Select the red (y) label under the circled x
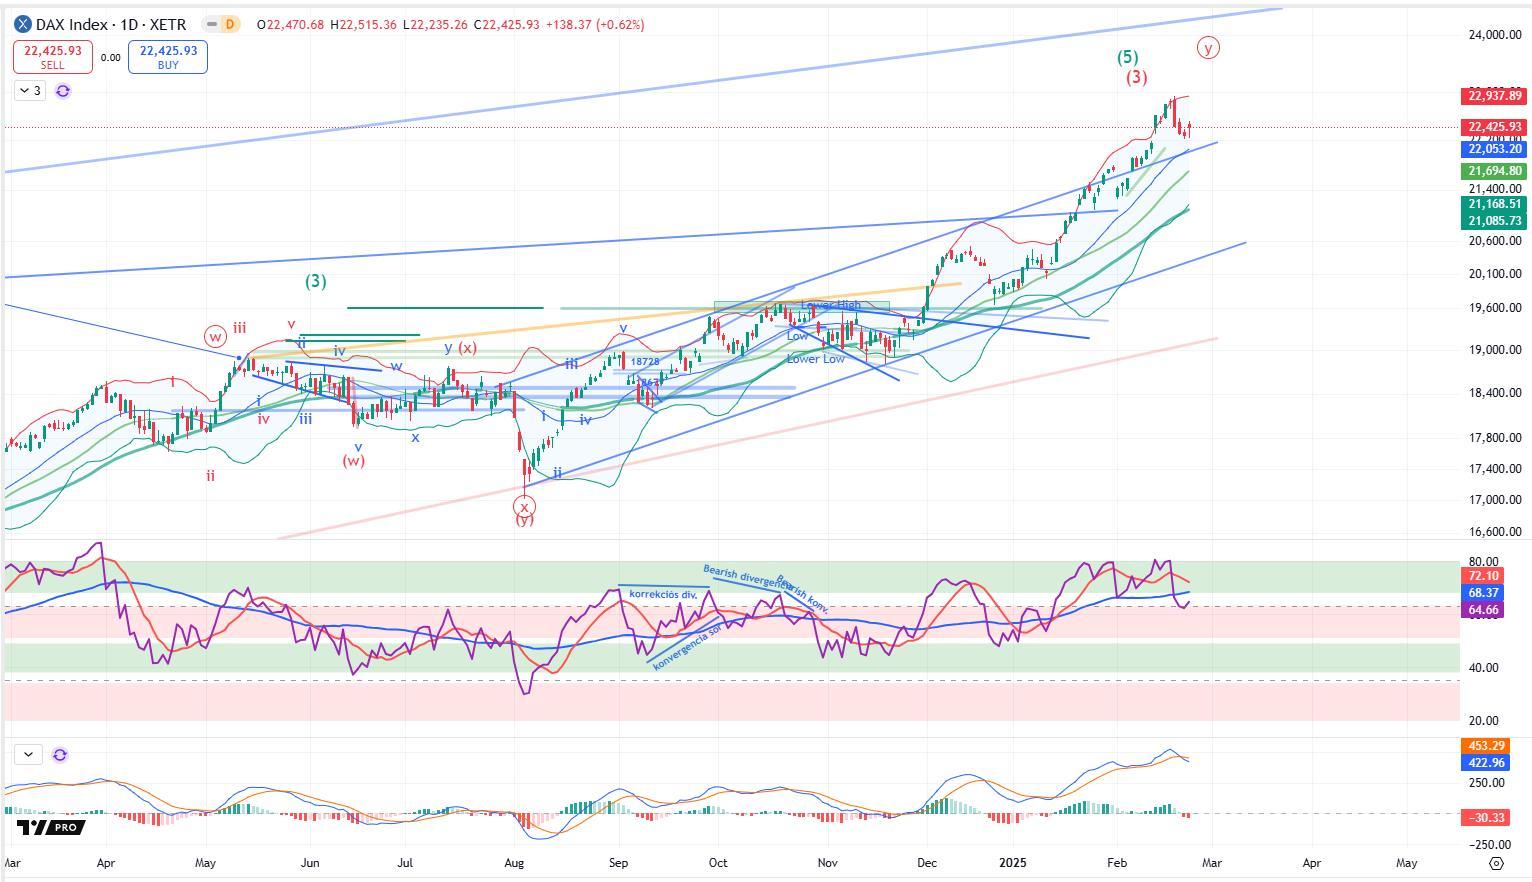This screenshot has height=882, width=1532. (x=524, y=520)
